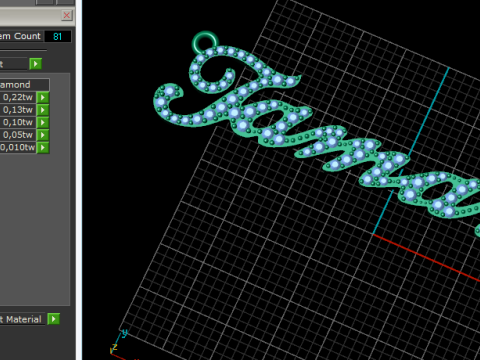
Task: Click green arrow beside 0,22tw
Action: [x=43, y=98]
